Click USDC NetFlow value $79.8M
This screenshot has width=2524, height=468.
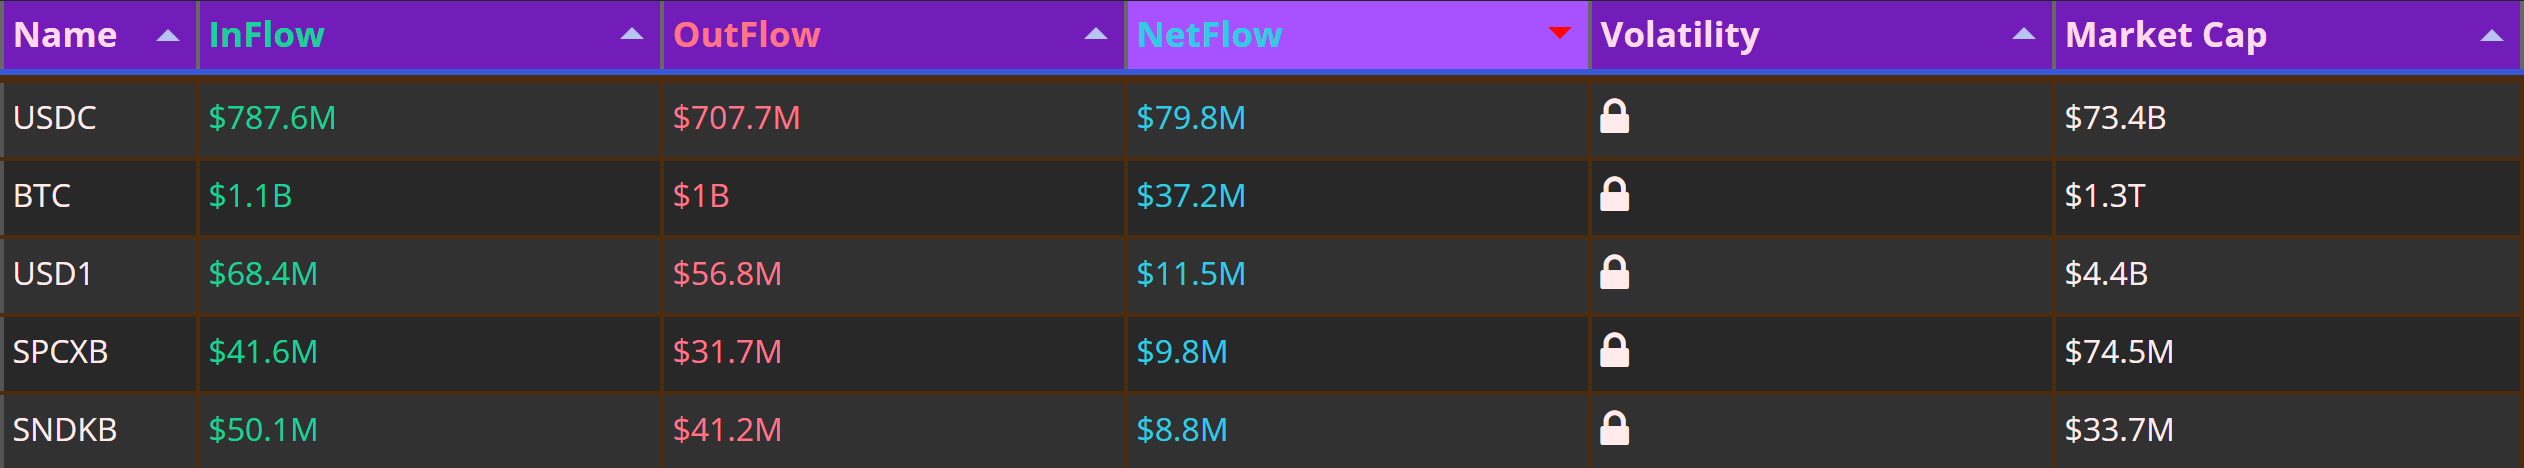[x=1191, y=118]
